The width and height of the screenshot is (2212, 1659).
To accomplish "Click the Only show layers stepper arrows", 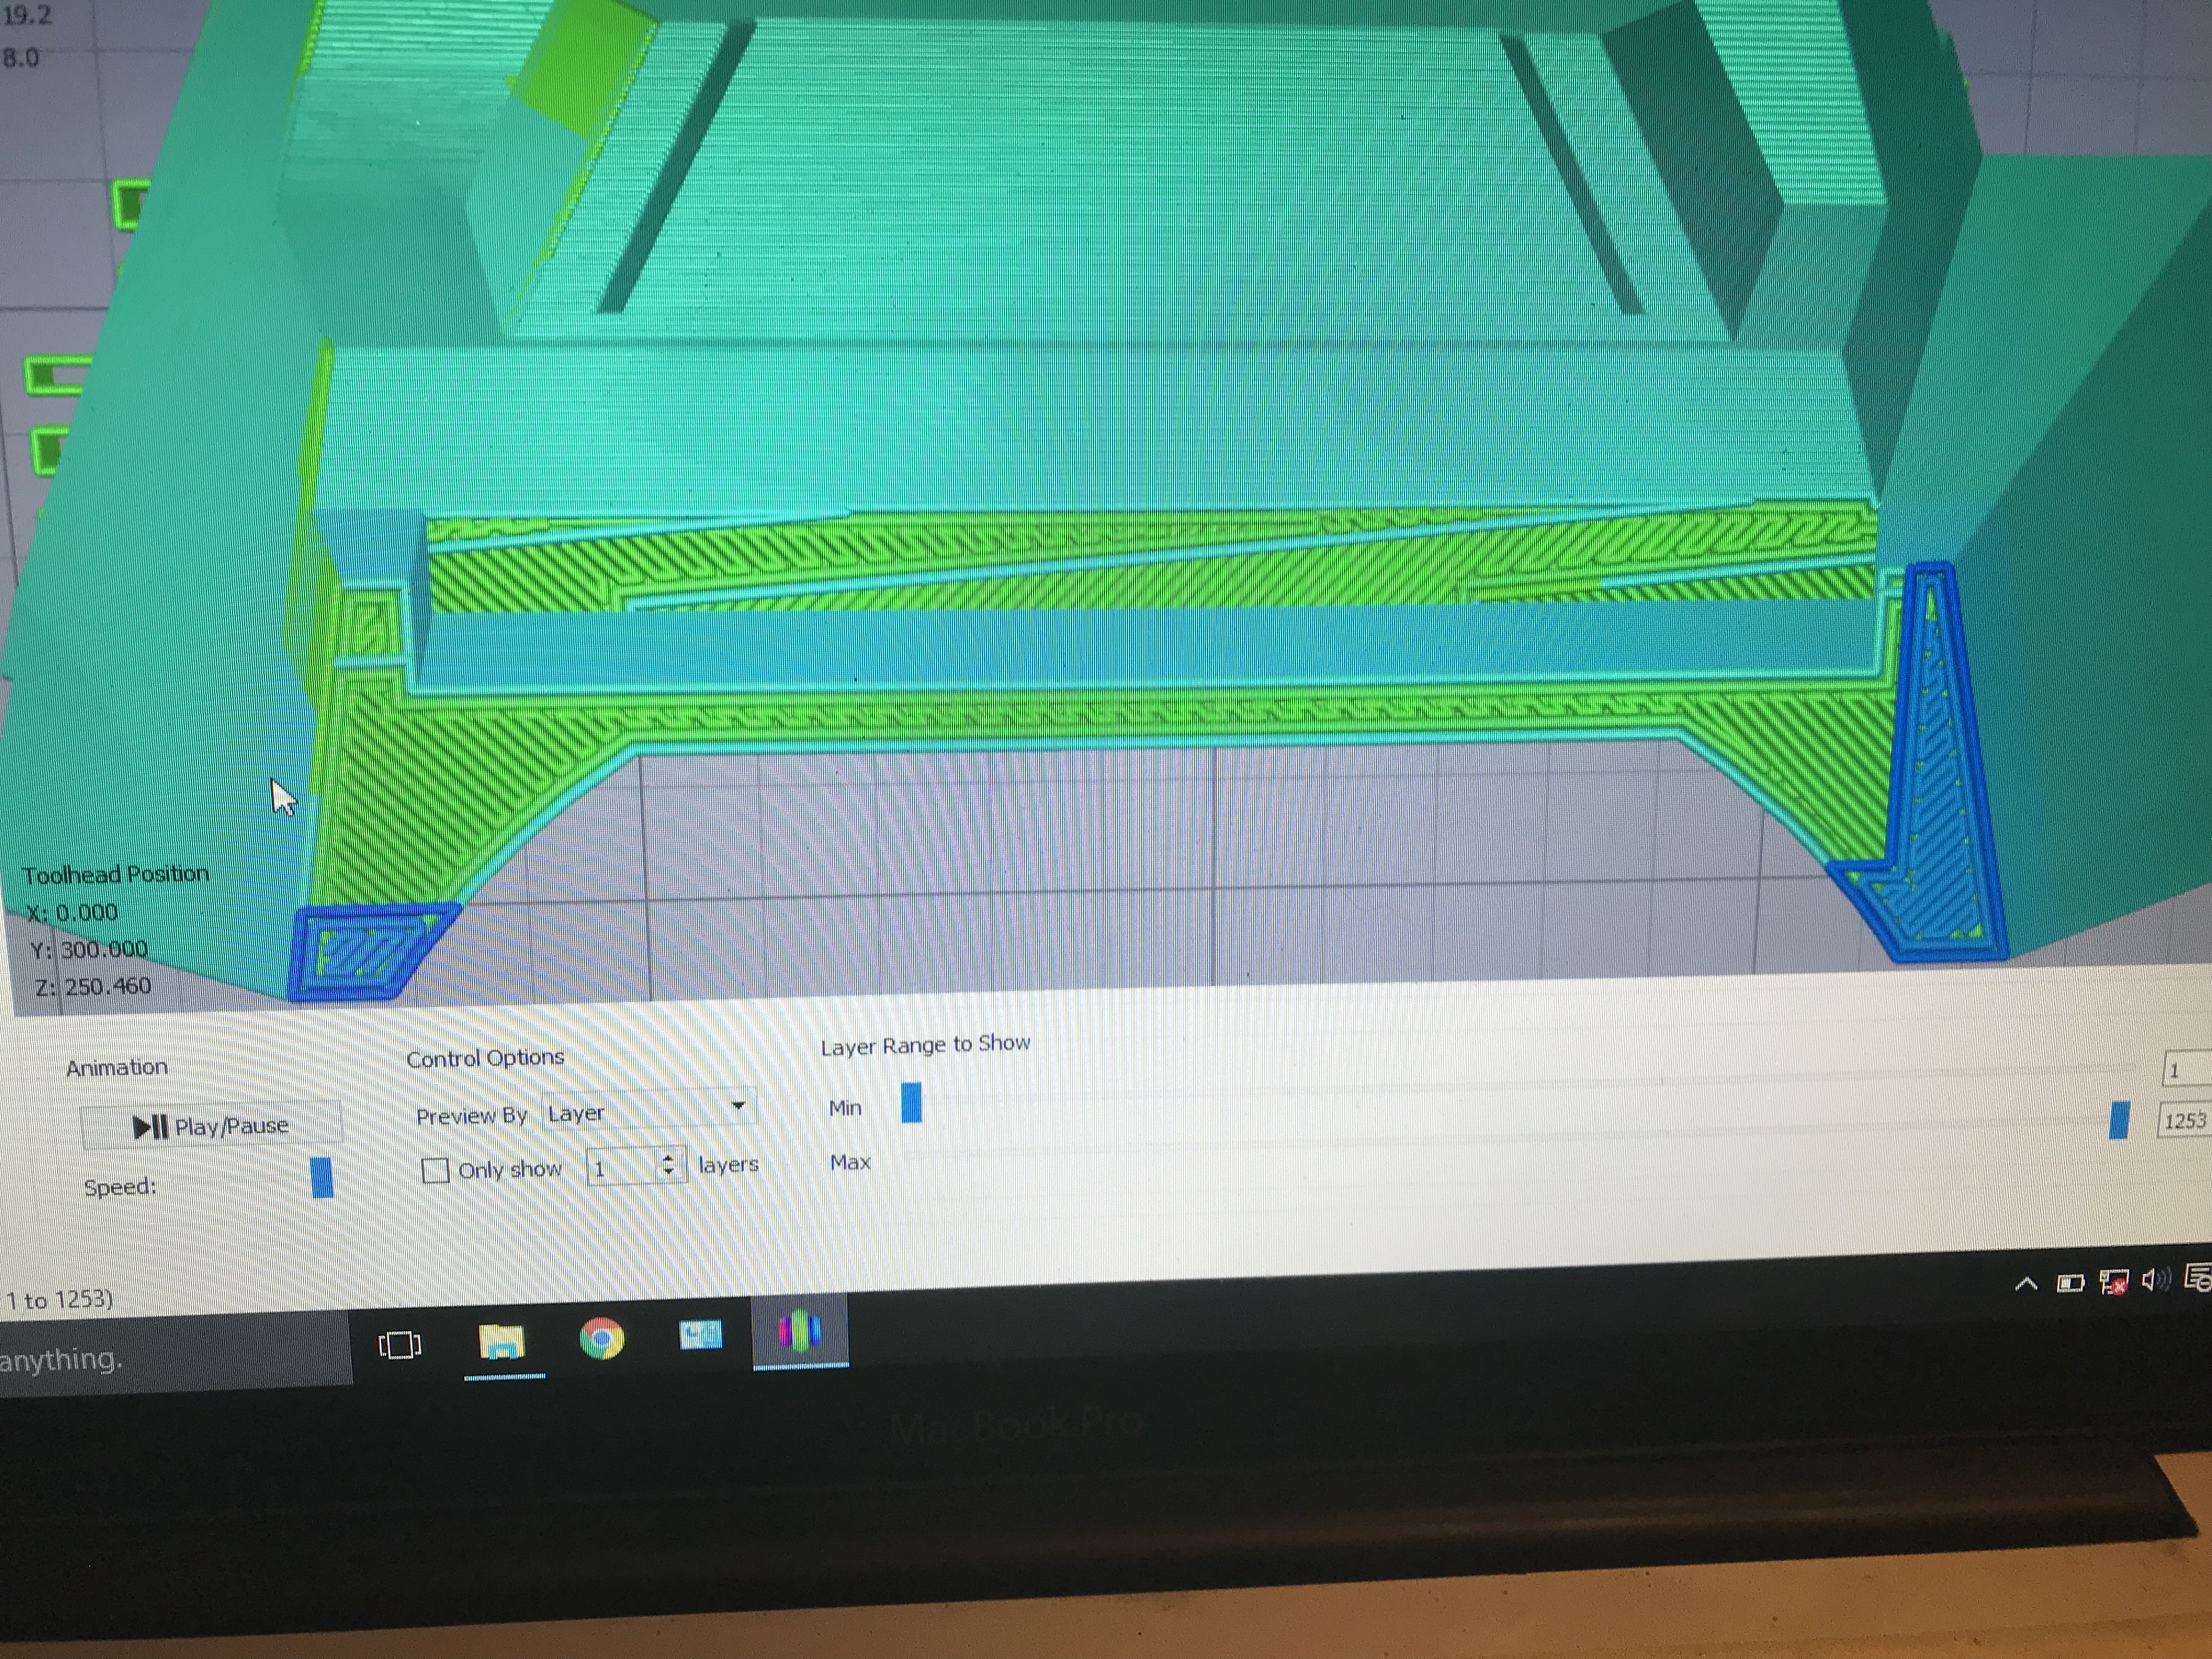I will (x=669, y=1165).
